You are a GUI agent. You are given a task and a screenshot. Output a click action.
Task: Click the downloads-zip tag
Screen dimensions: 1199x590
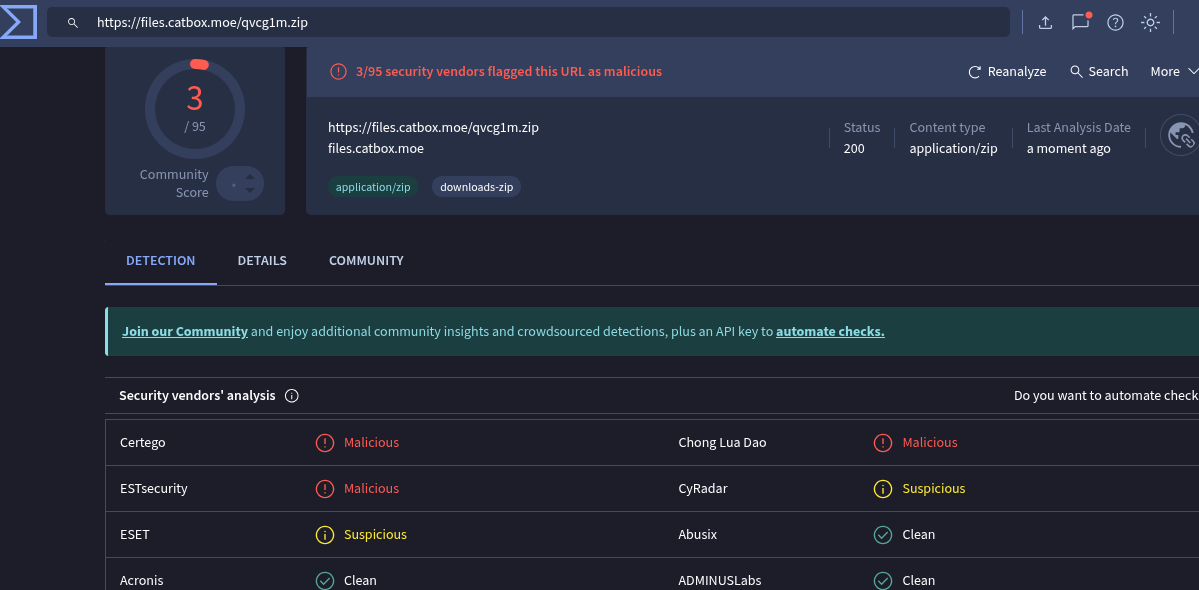(x=476, y=187)
